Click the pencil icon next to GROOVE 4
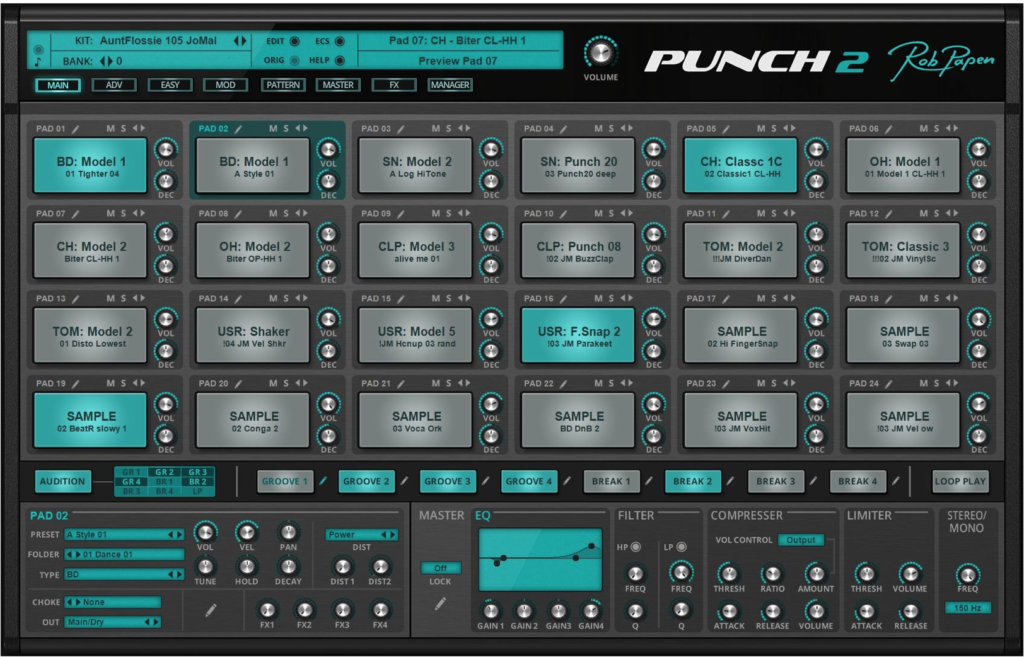Image resolution: width=1024 pixels, height=657 pixels. click(568, 481)
